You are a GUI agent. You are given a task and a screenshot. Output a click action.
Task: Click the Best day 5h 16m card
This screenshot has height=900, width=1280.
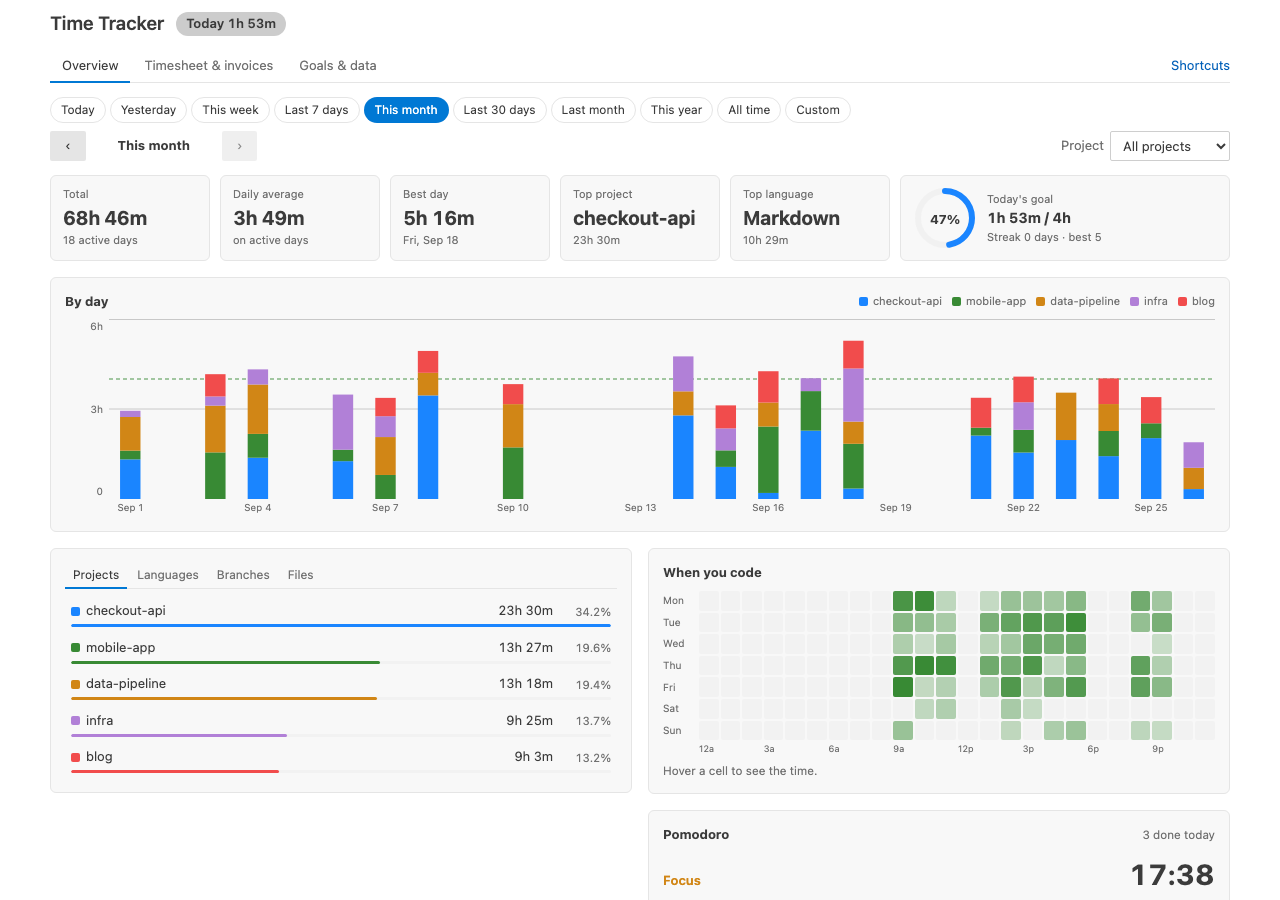click(470, 218)
